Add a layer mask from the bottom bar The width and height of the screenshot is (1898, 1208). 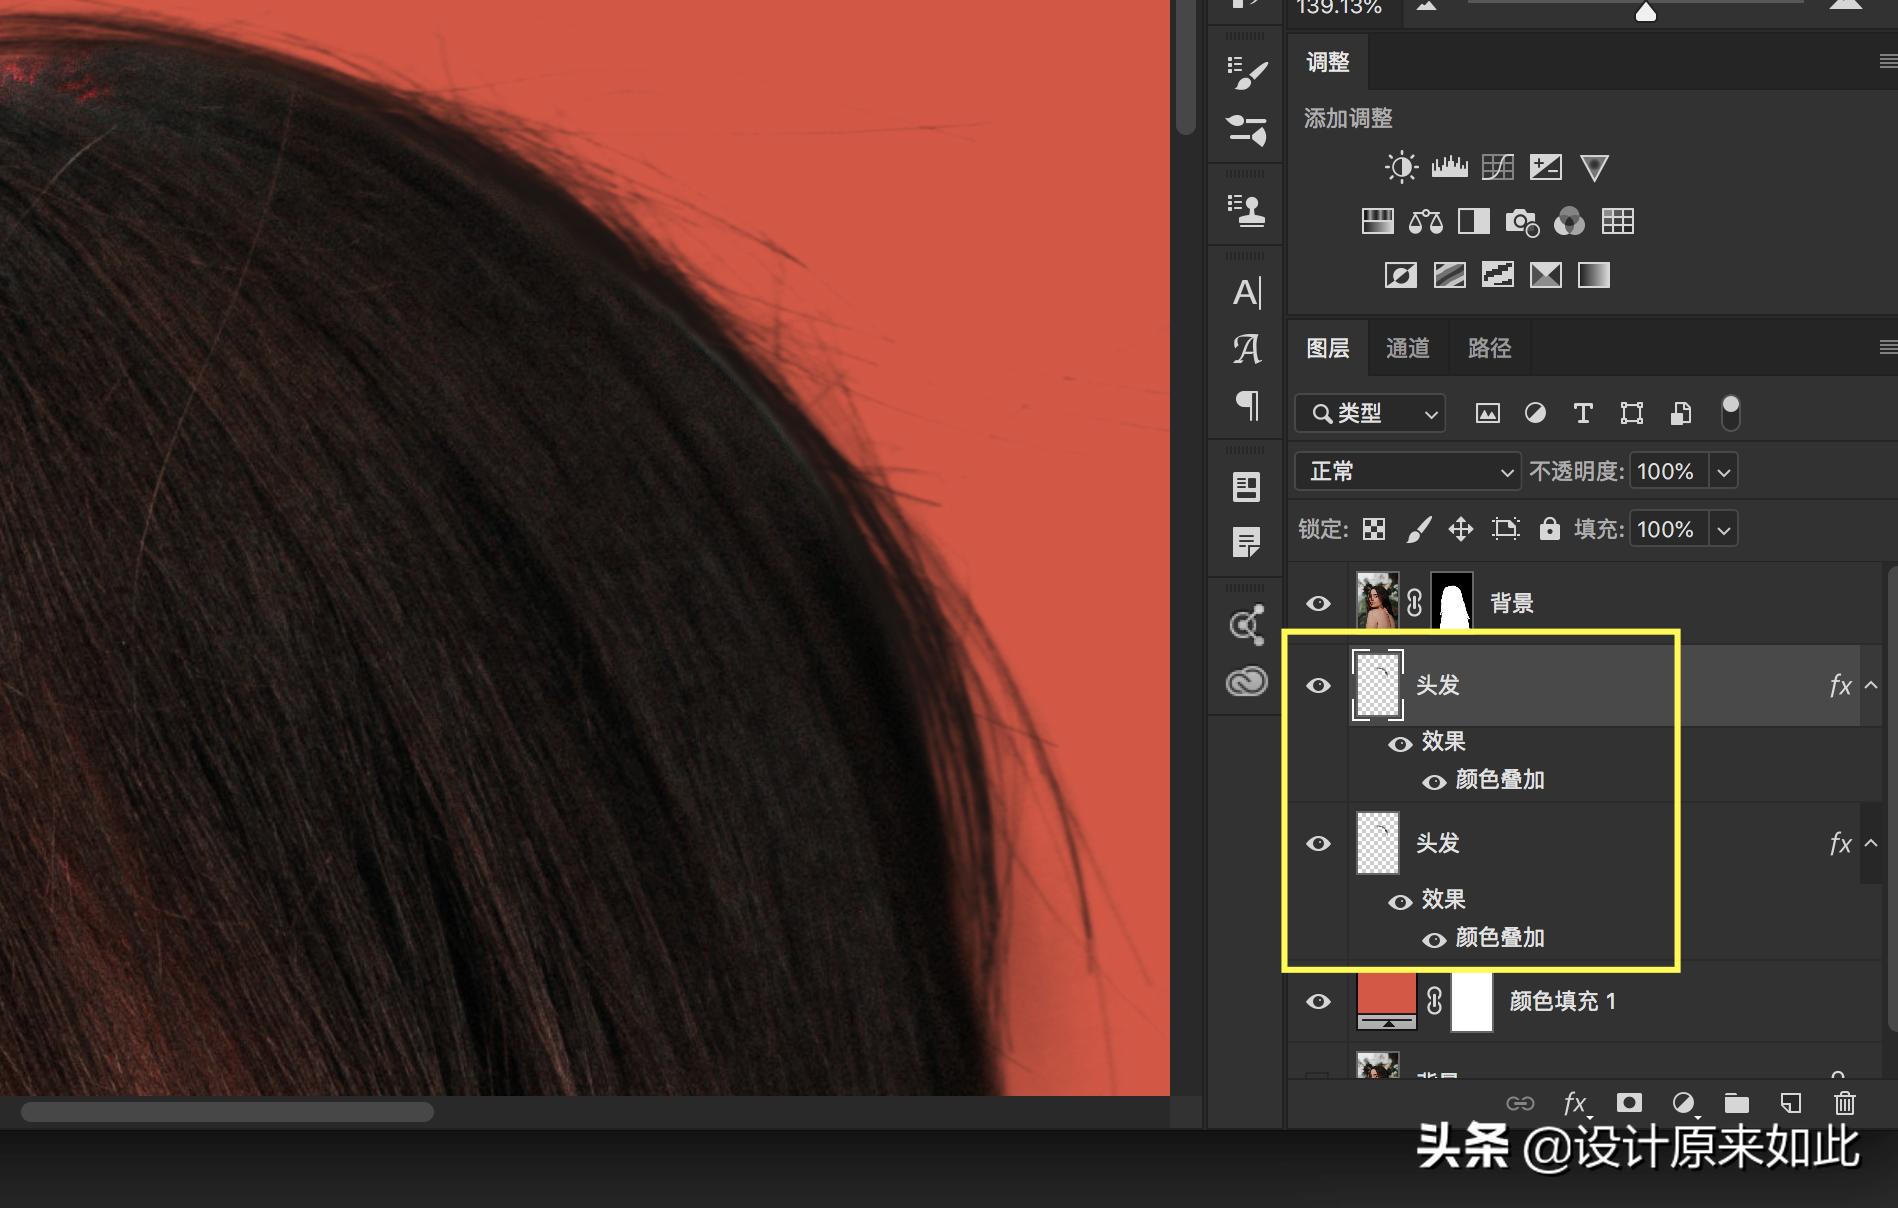point(1629,1103)
